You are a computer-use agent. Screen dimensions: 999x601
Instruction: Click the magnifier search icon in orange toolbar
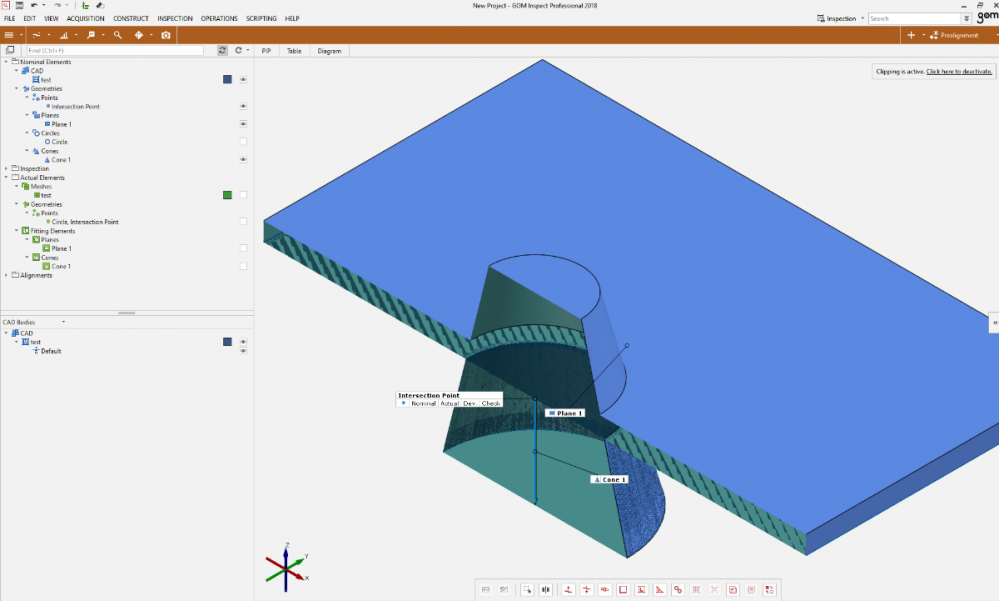118,35
